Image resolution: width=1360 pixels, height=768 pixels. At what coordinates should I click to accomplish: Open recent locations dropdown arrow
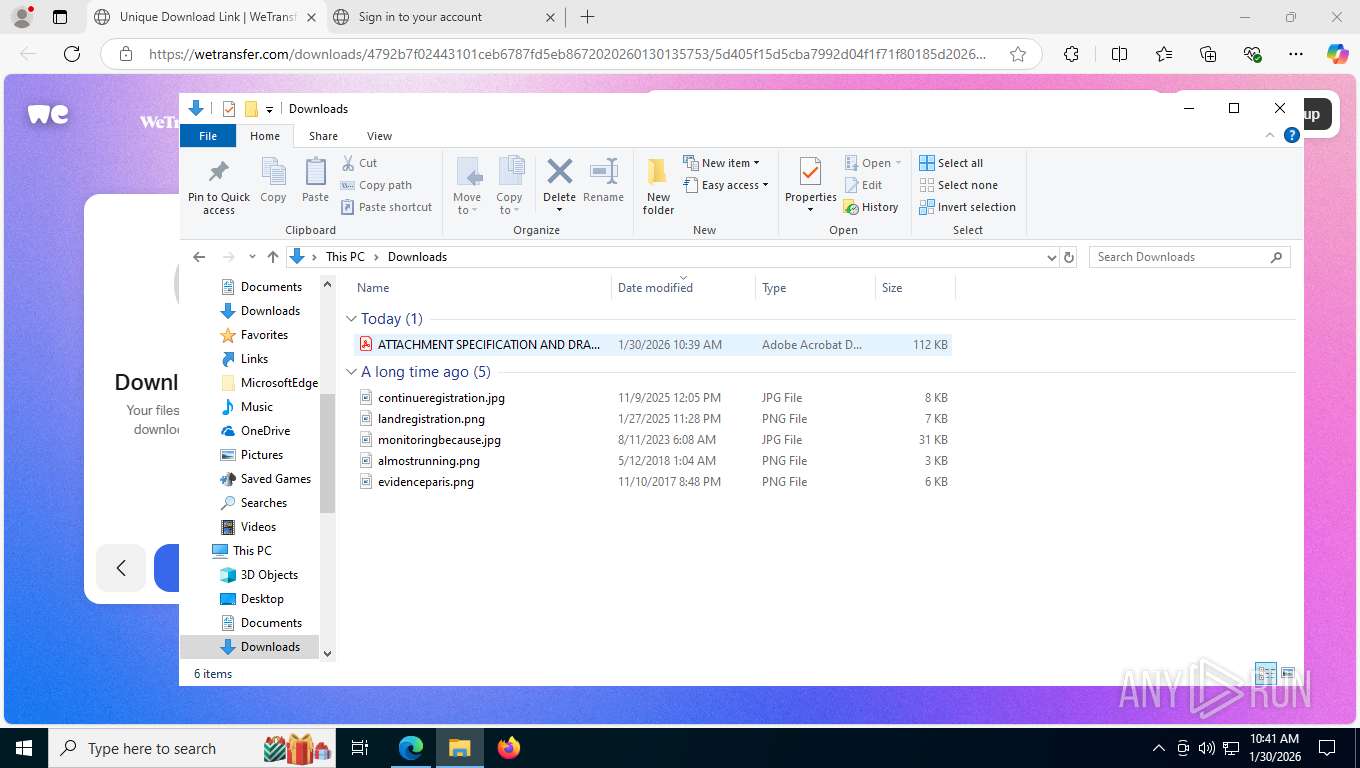pos(252,257)
